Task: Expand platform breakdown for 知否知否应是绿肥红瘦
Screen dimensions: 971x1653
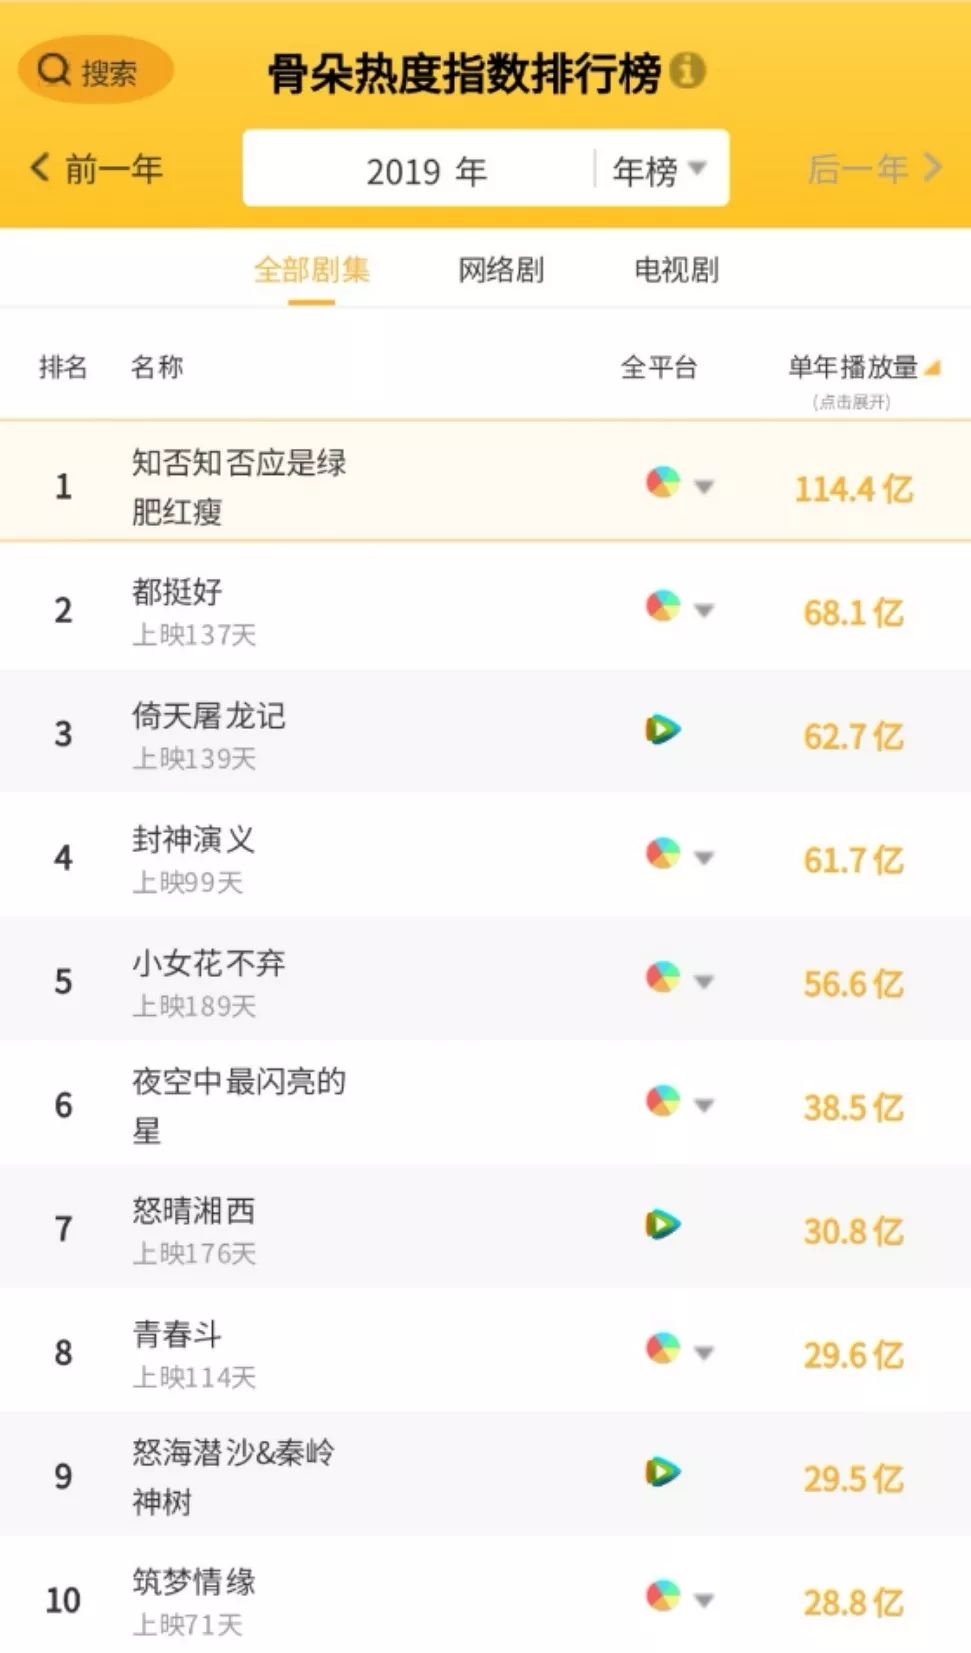Action: coord(704,487)
